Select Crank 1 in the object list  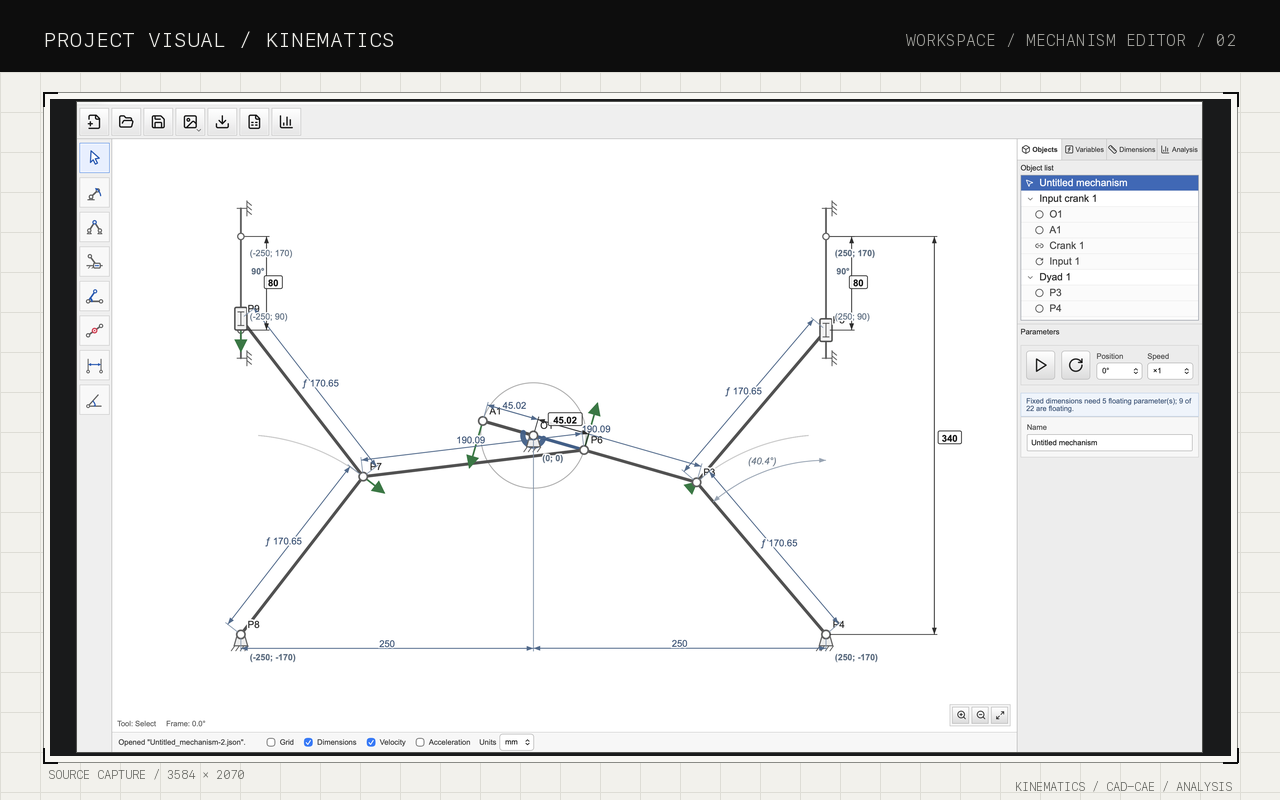pyautogui.click(x=1109, y=246)
